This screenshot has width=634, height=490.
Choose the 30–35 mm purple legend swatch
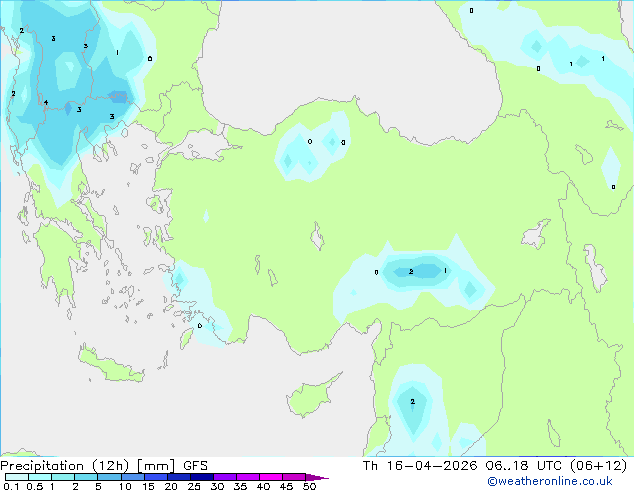point(225,477)
